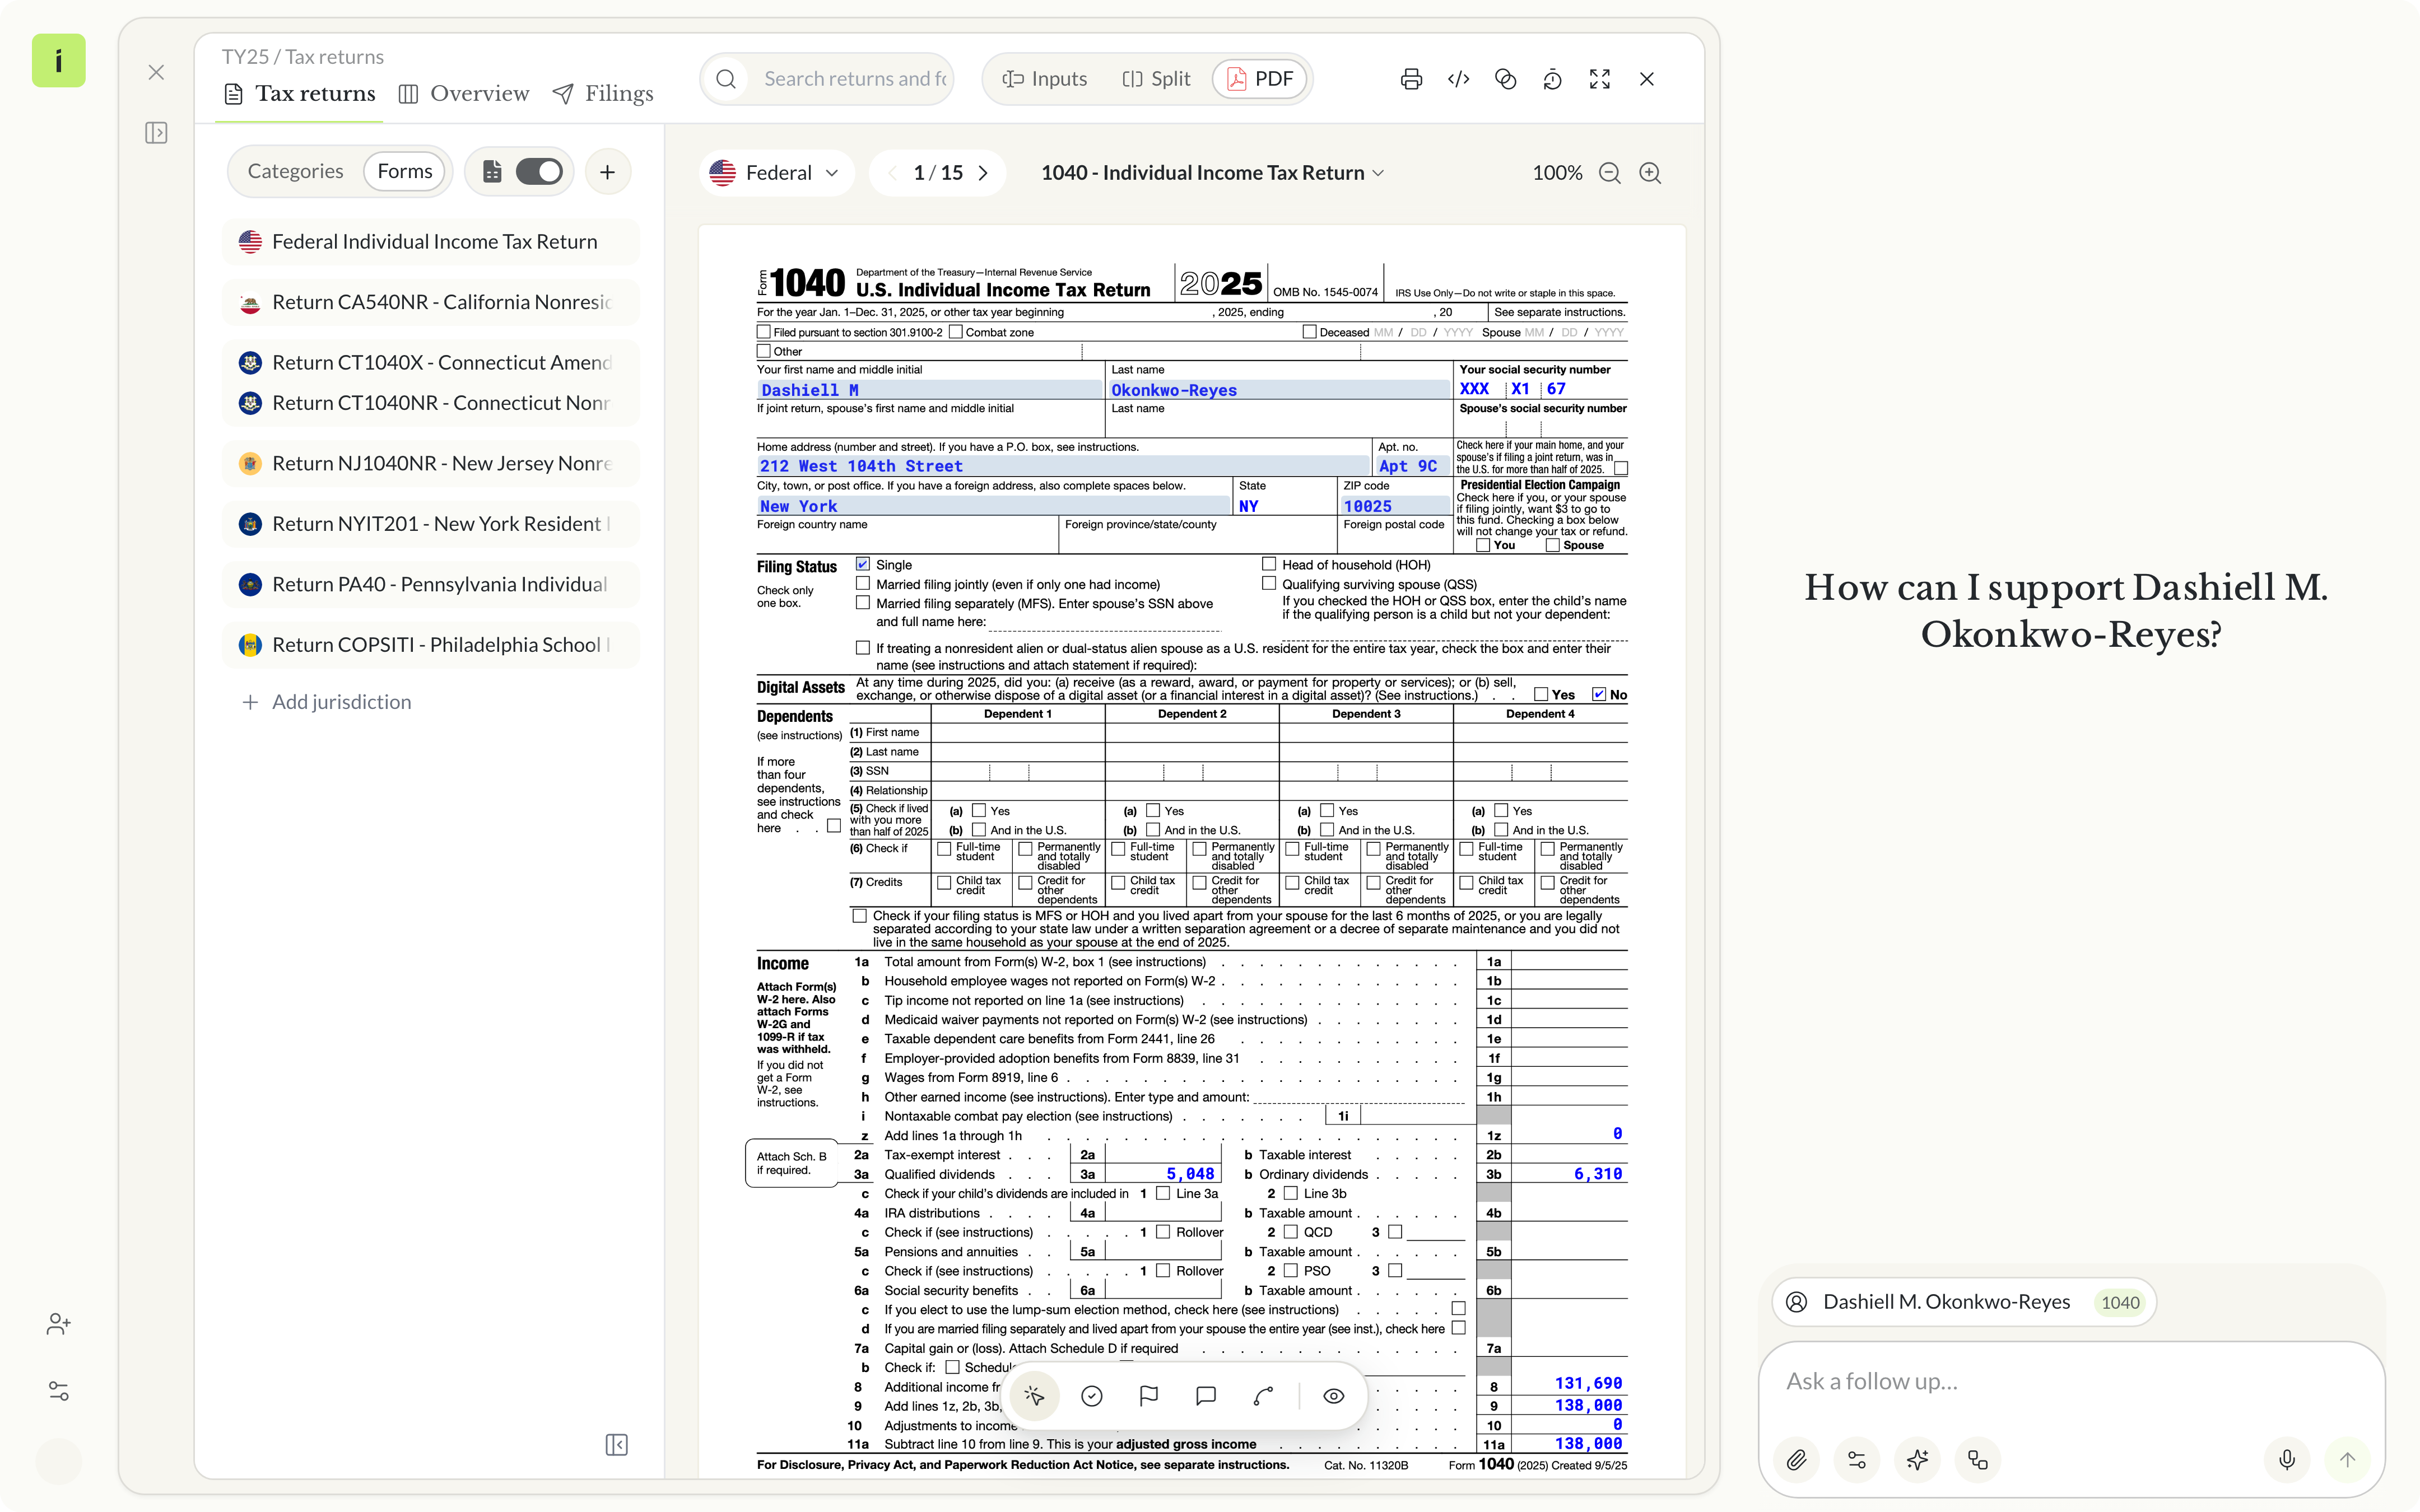Click zoom in magnifier icon
The image size is (2420, 1512).
[1650, 173]
